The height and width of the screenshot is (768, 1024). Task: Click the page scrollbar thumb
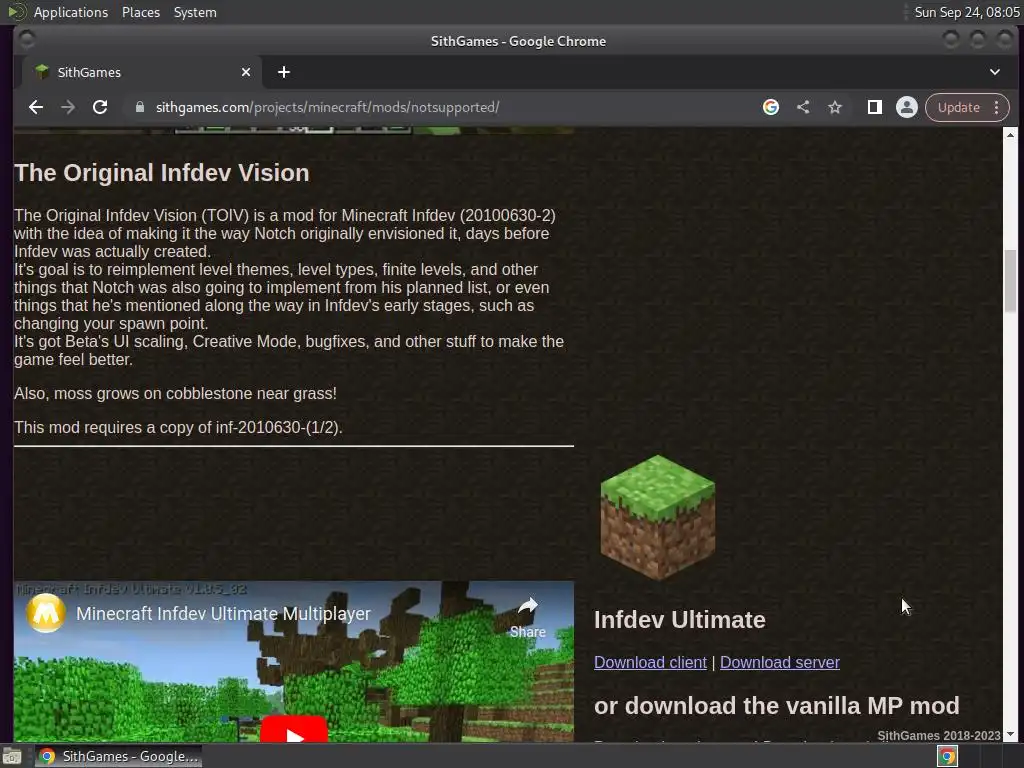pos(1010,281)
